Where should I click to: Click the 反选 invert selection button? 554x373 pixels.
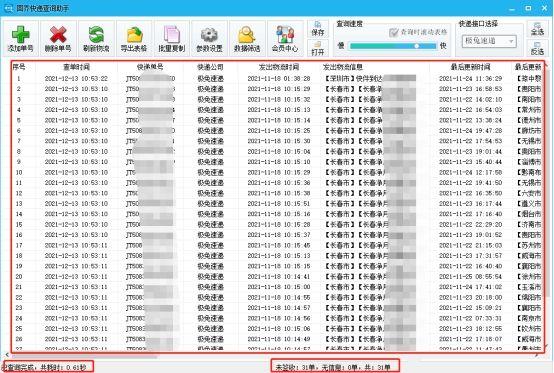tap(537, 48)
